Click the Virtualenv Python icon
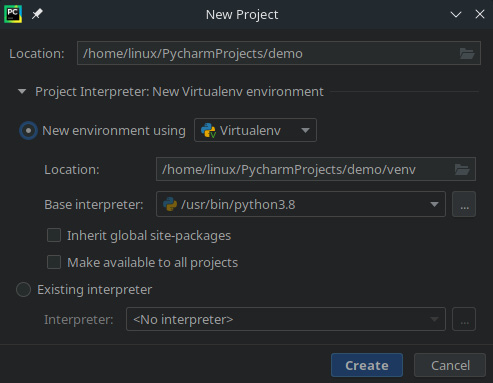The width and height of the screenshot is (493, 383). [x=208, y=130]
